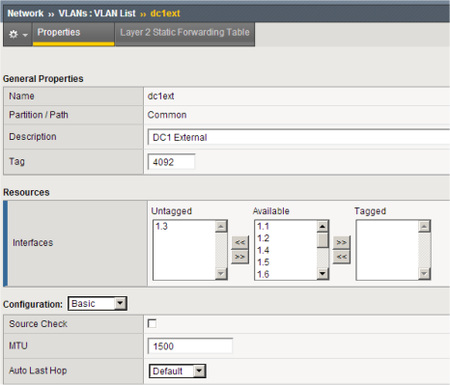Click Untagged list scroll down arrow
Image resolution: width=450 pixels, height=385 pixels.
point(221,274)
